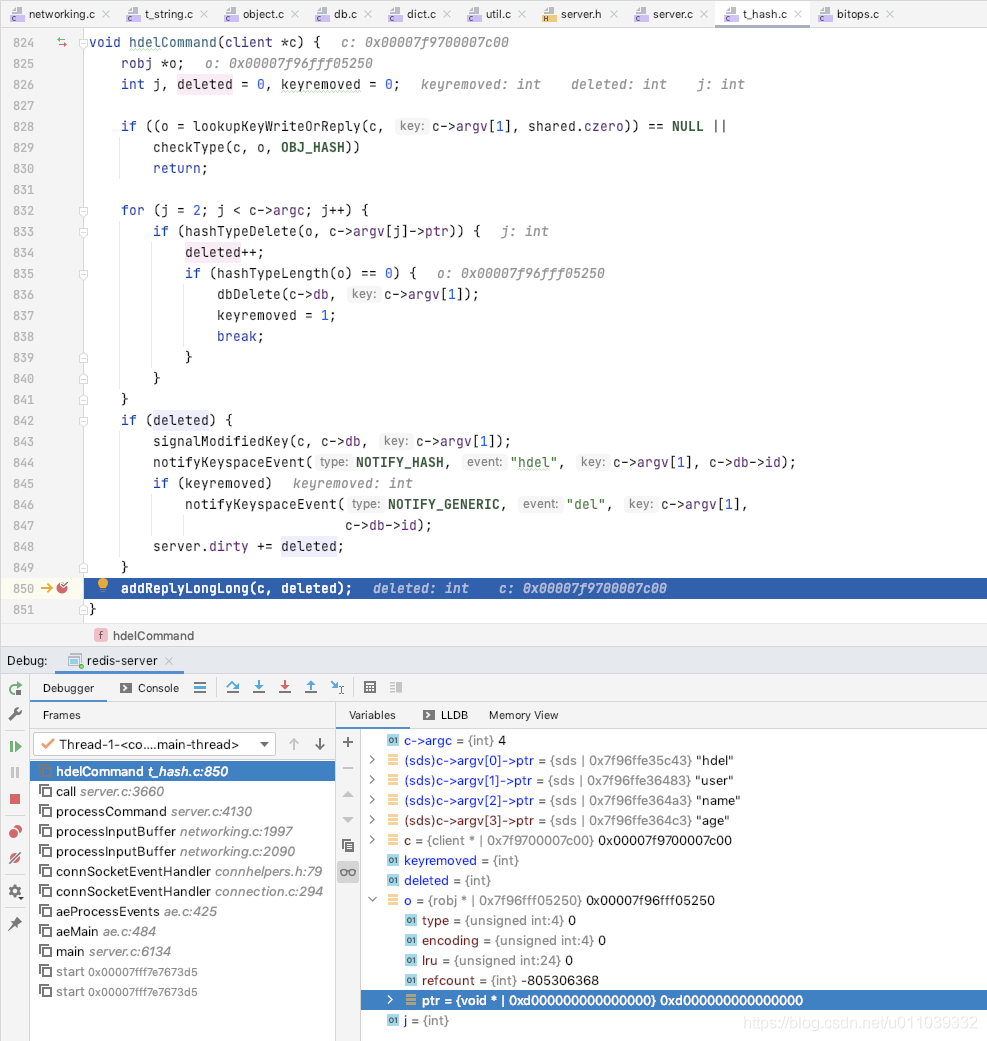Collapse the o robj variable
This screenshot has height=1041, width=987.
[x=372, y=900]
